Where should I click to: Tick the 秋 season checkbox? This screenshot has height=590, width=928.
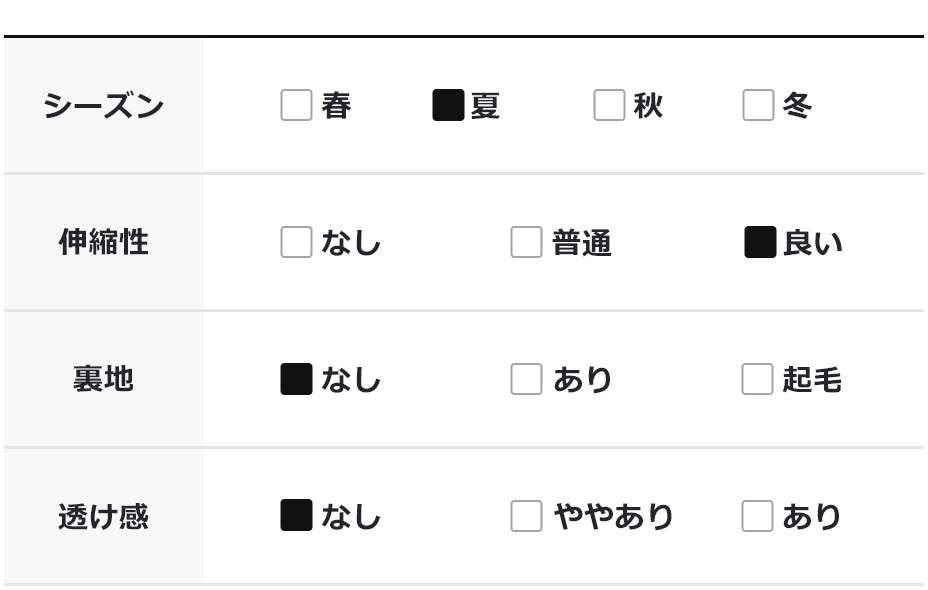pyautogui.click(x=609, y=105)
